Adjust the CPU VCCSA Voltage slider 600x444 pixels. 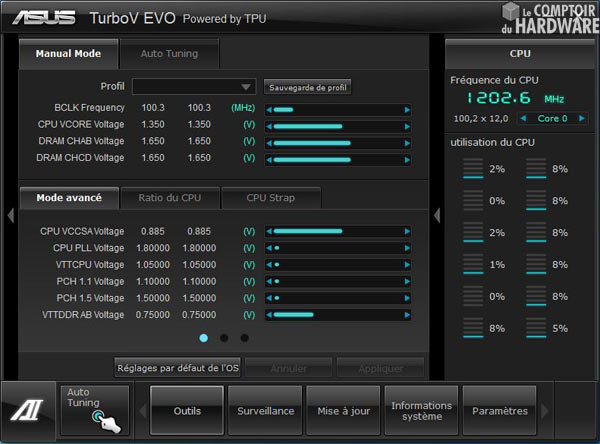point(338,231)
